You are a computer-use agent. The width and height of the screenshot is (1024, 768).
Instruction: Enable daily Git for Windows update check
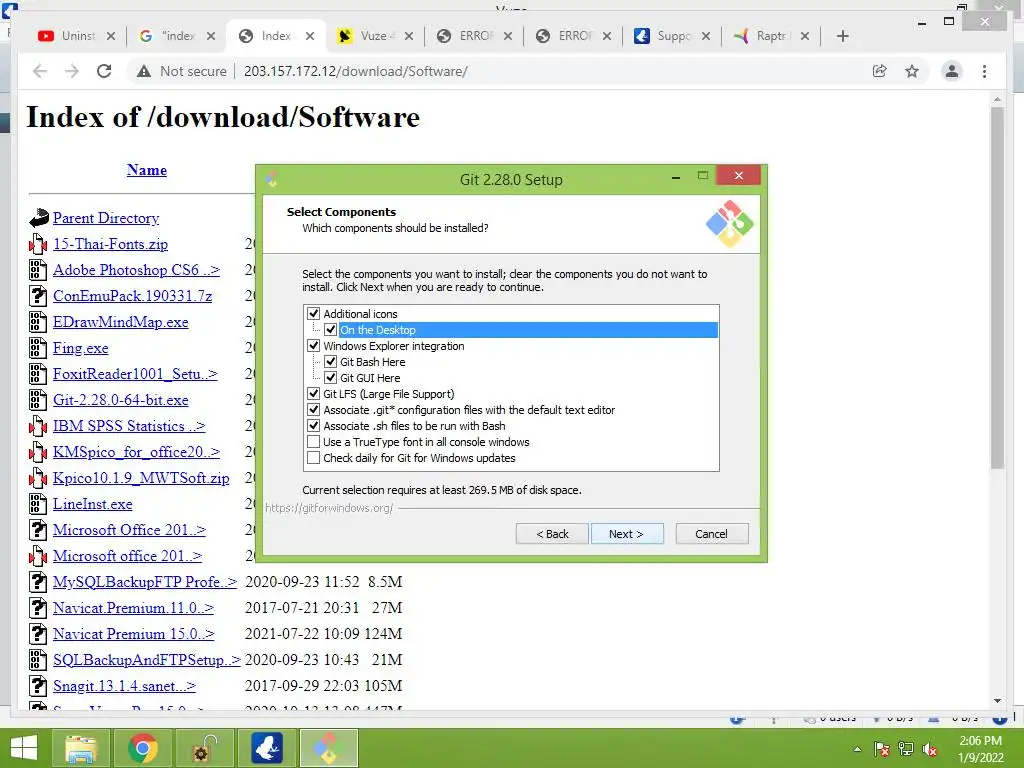(x=313, y=458)
